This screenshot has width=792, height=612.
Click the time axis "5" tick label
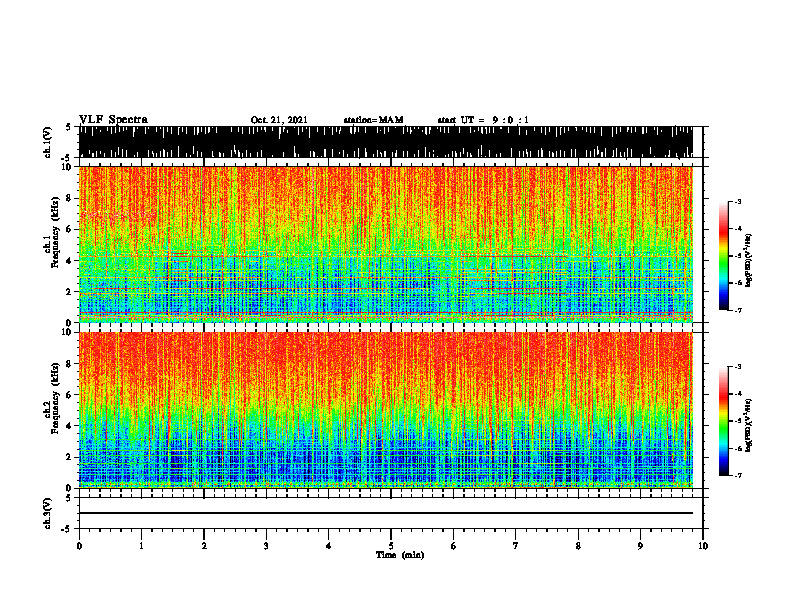pos(391,546)
